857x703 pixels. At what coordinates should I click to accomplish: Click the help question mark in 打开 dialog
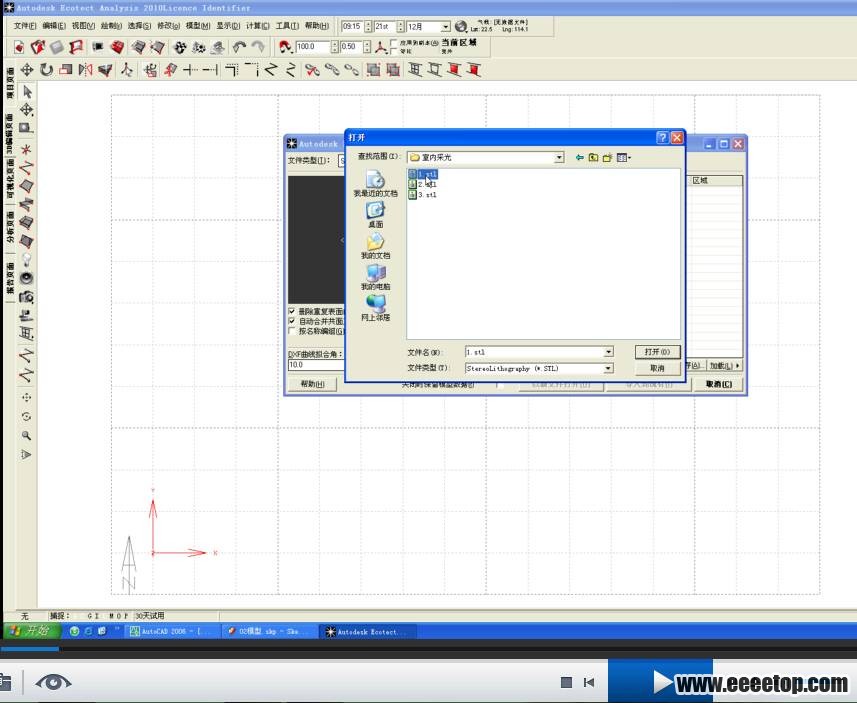pos(662,137)
